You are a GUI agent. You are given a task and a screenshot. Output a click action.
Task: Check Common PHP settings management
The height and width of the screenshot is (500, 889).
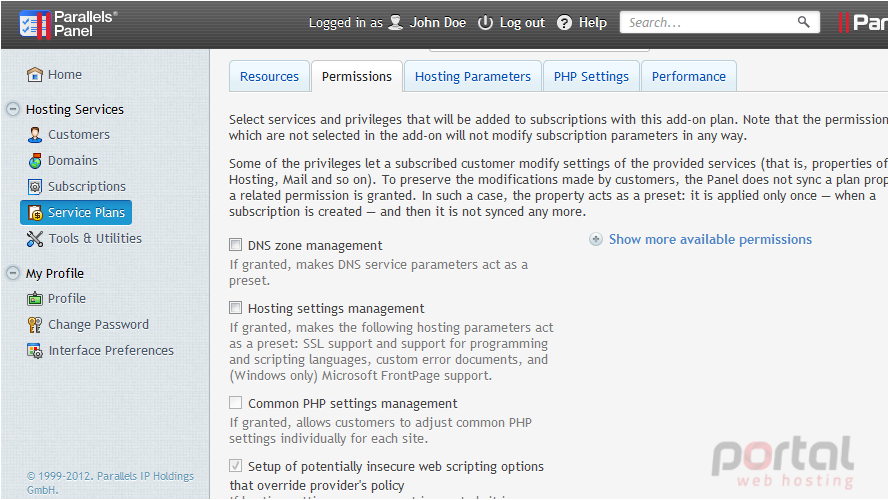[x=235, y=402]
